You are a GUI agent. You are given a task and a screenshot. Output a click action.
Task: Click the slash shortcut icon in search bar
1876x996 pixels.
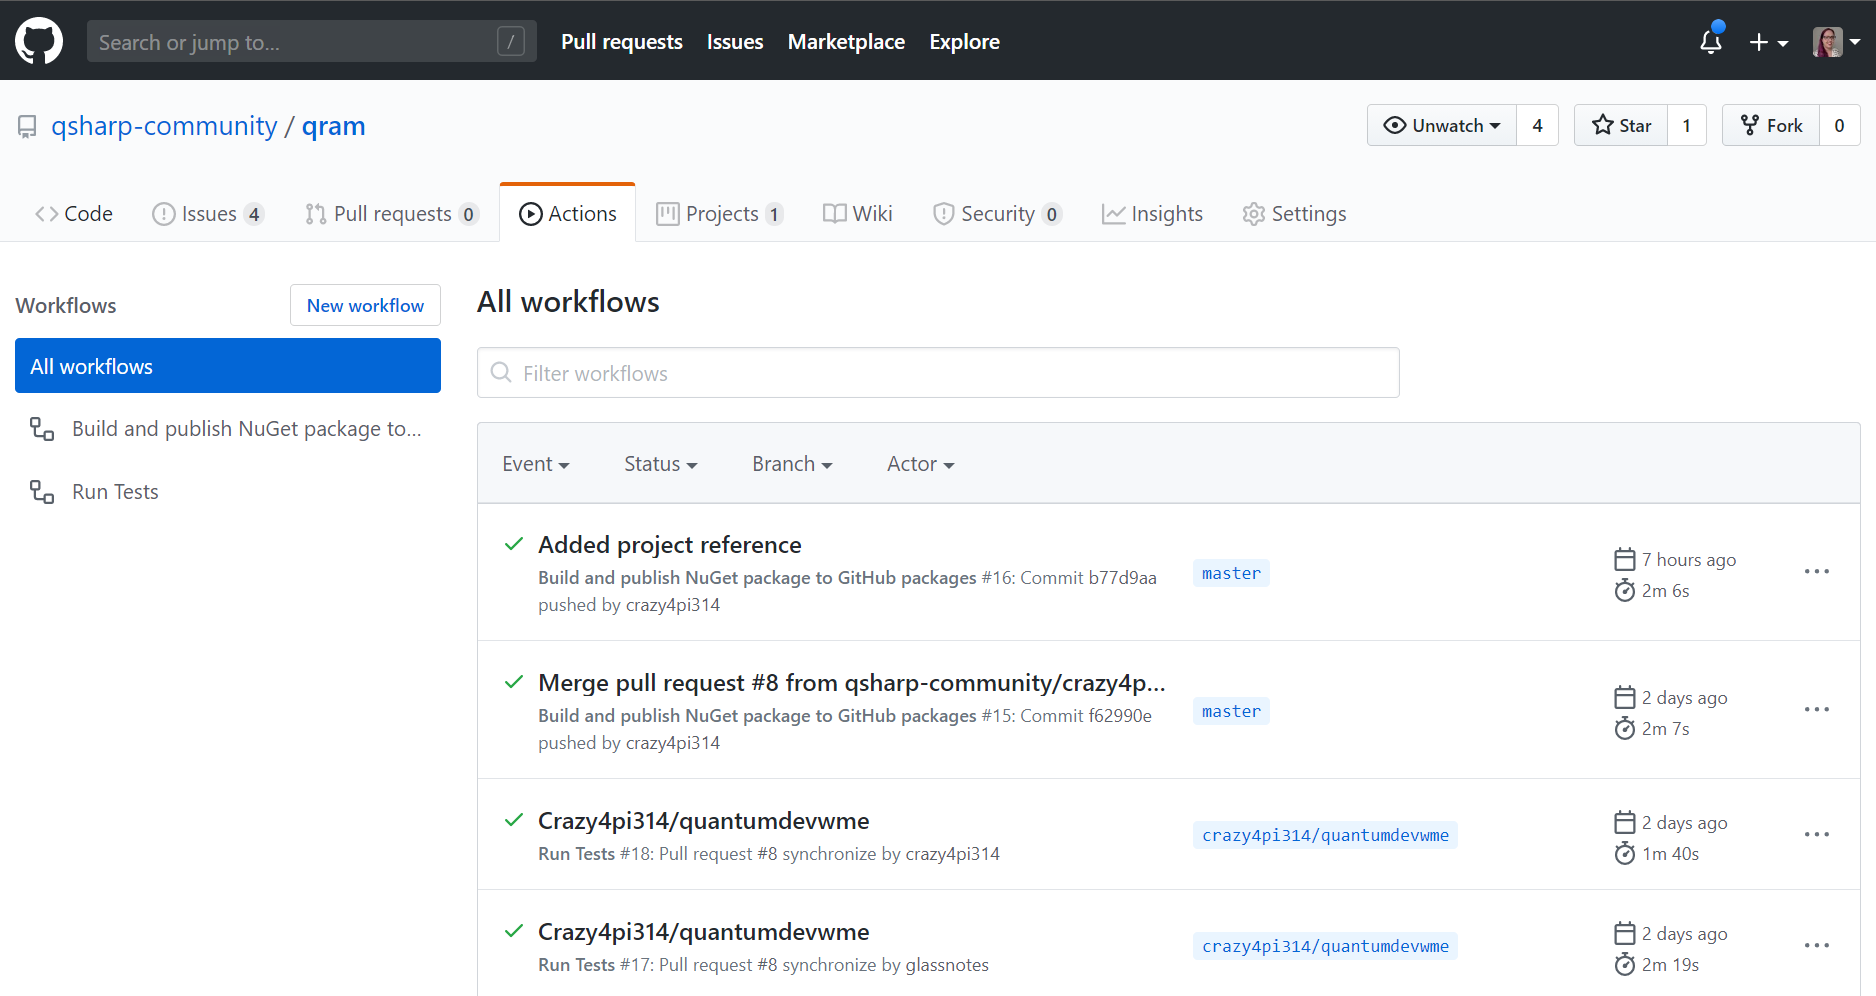[511, 41]
